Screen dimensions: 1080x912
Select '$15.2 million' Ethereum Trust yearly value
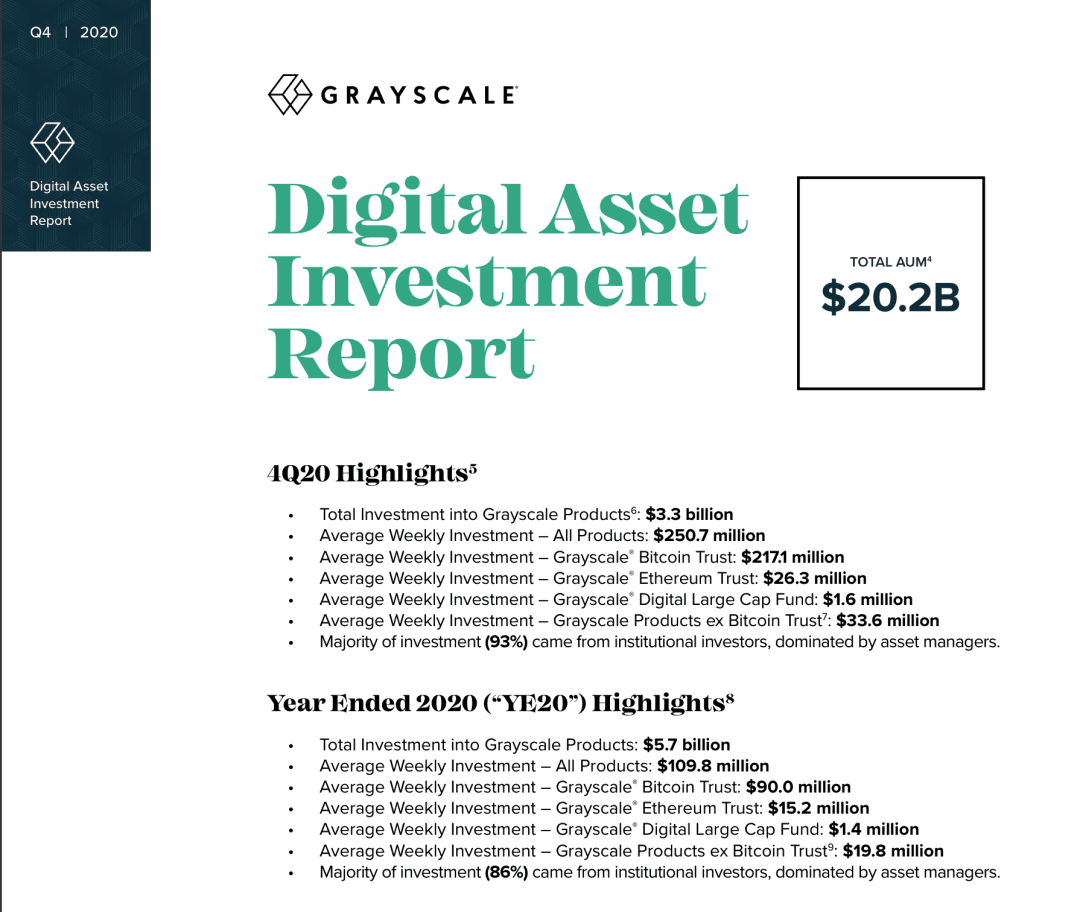click(819, 809)
